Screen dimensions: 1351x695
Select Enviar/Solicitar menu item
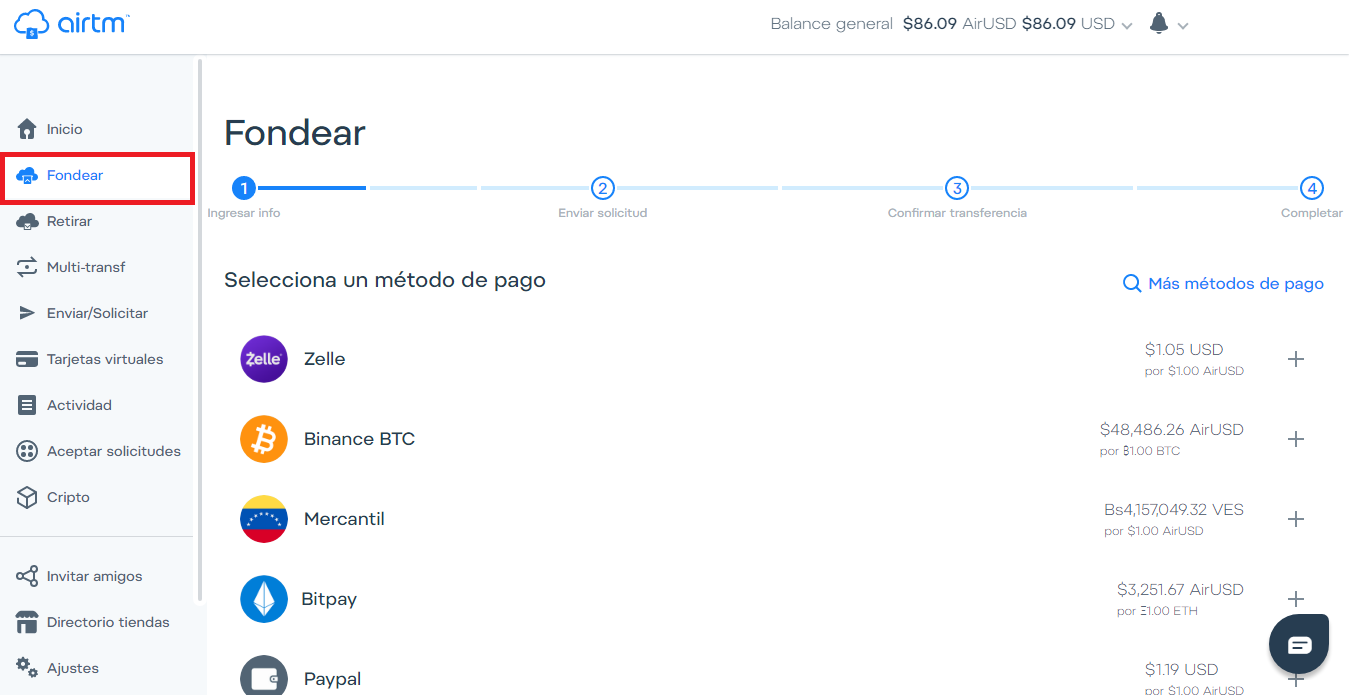[x=98, y=313]
